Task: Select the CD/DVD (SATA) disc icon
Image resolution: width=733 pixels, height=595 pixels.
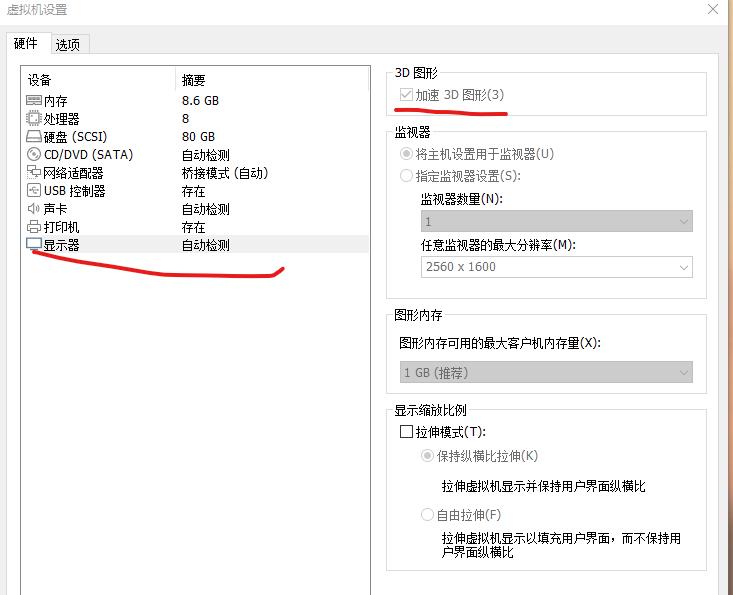Action: point(34,154)
